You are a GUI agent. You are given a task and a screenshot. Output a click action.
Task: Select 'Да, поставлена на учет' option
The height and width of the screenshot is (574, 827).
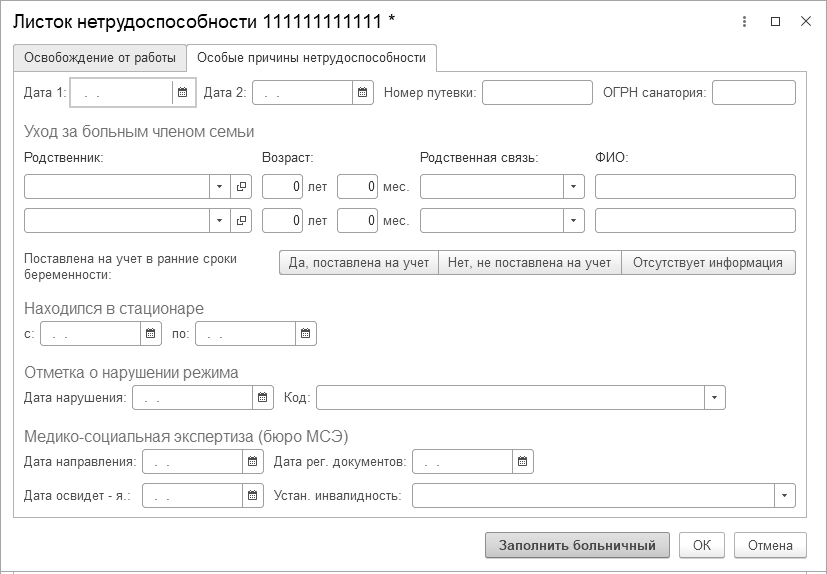[358, 263]
